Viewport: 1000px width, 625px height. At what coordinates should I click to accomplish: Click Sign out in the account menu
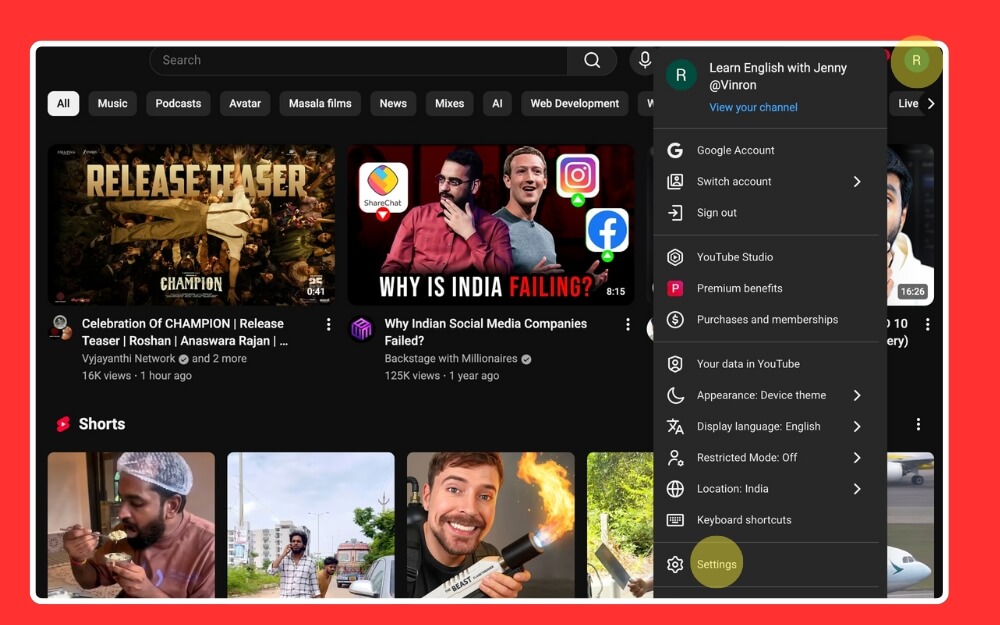pyautogui.click(x=717, y=213)
